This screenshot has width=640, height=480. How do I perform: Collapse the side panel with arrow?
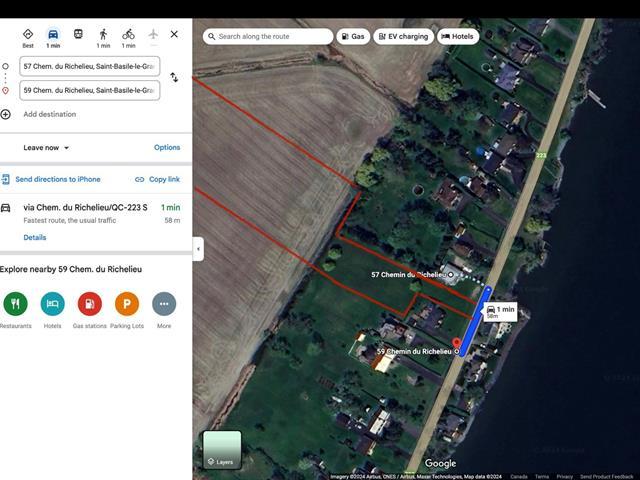198,249
